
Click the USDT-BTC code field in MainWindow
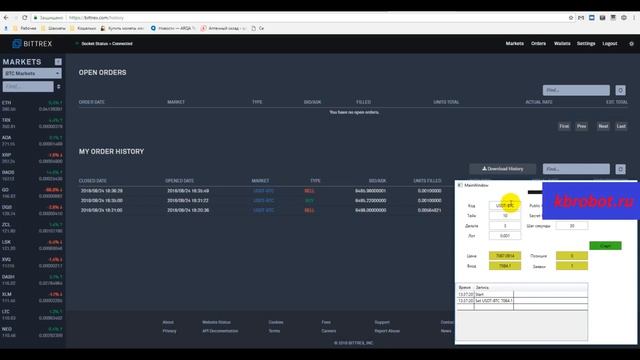coord(505,206)
